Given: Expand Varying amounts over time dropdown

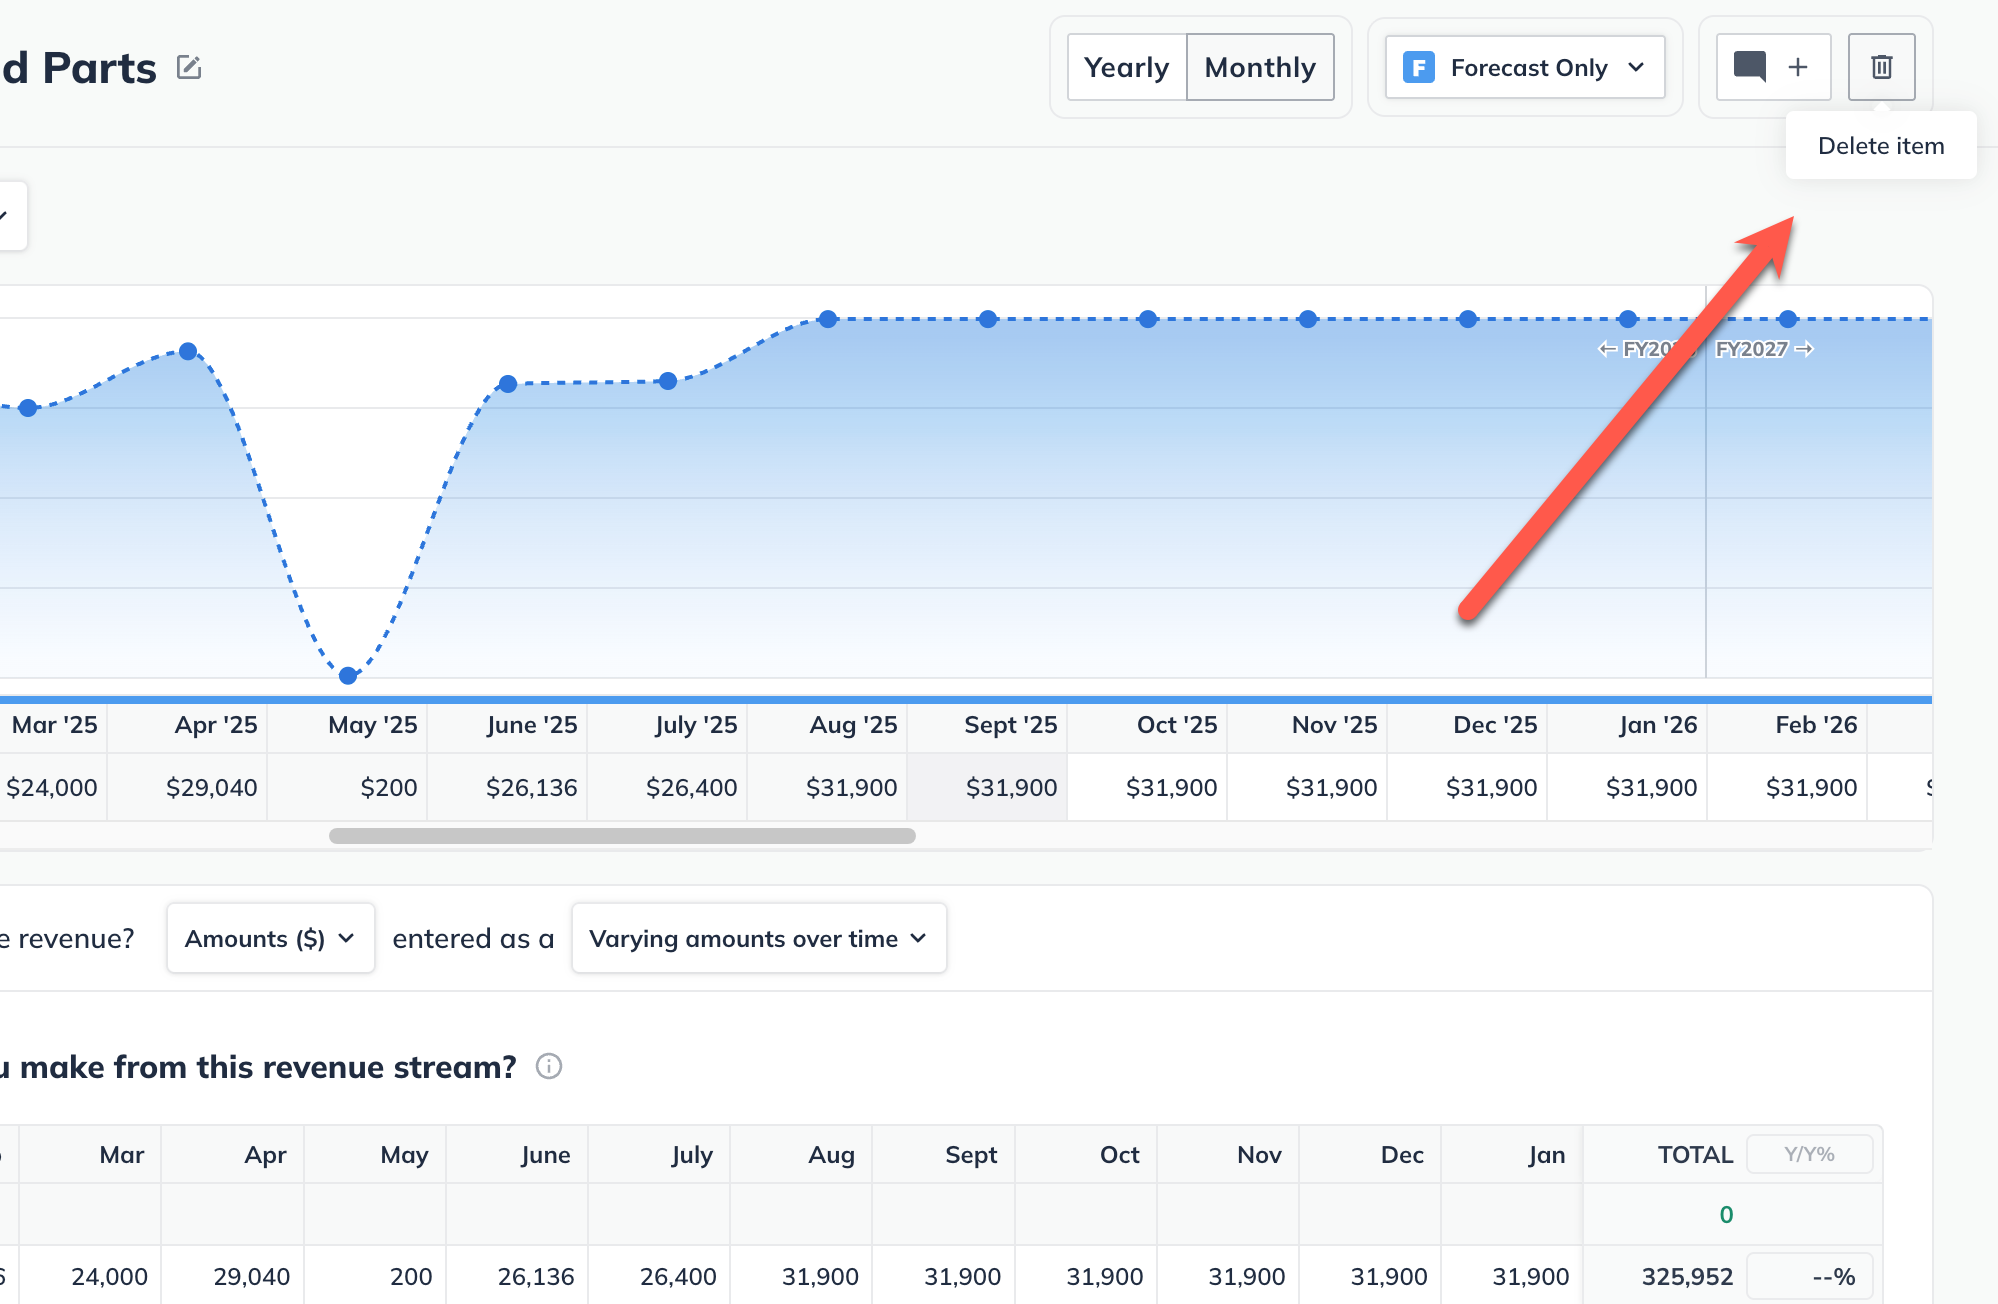Looking at the screenshot, I should click(x=758, y=938).
